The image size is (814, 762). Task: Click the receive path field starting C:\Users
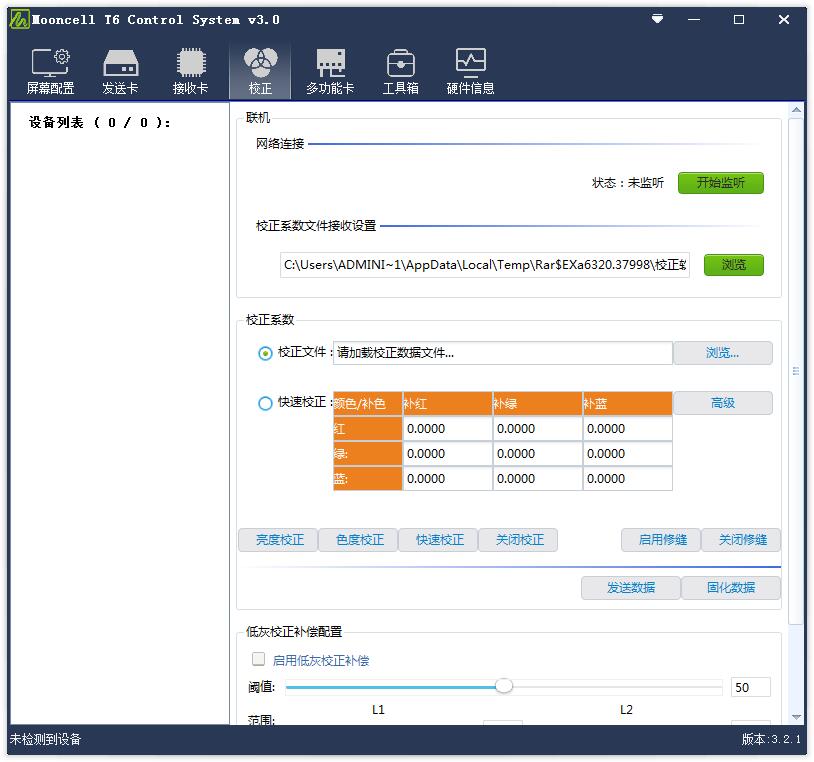click(x=485, y=265)
